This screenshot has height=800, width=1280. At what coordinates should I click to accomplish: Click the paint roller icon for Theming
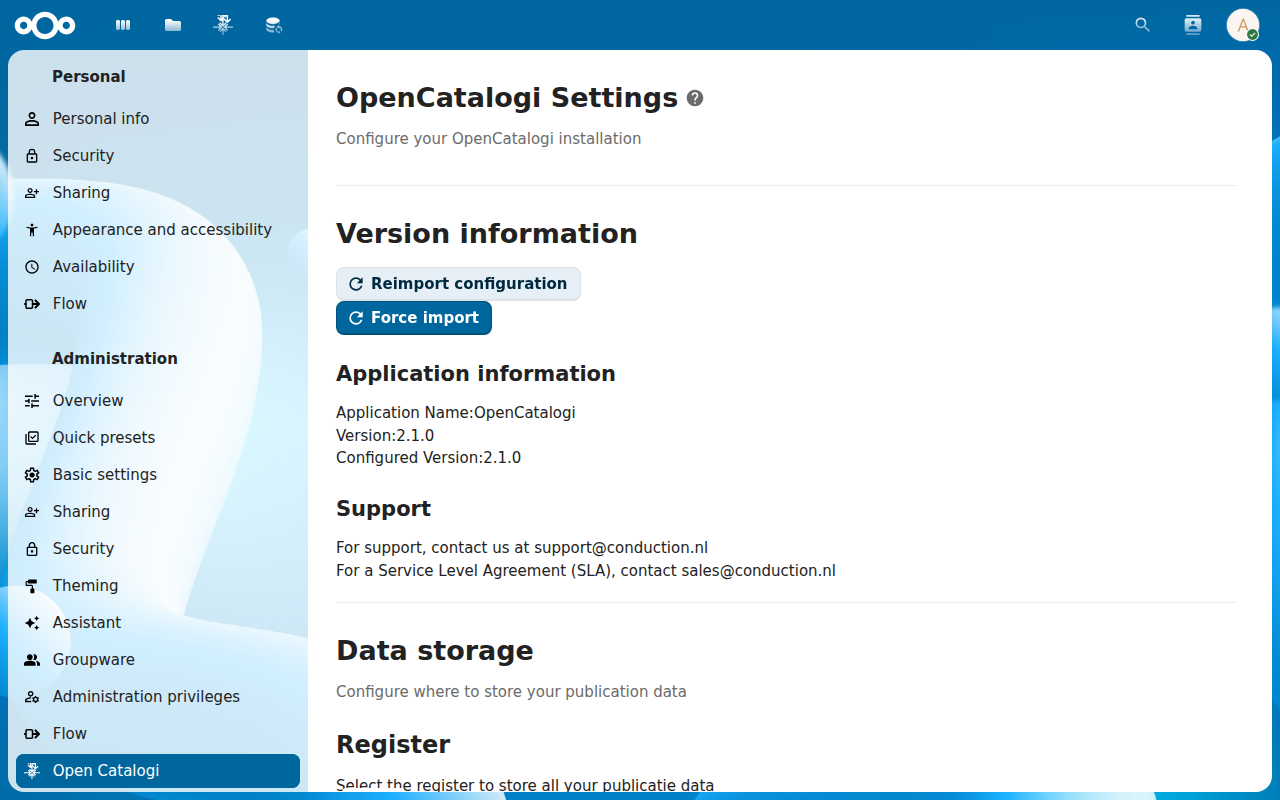point(32,586)
